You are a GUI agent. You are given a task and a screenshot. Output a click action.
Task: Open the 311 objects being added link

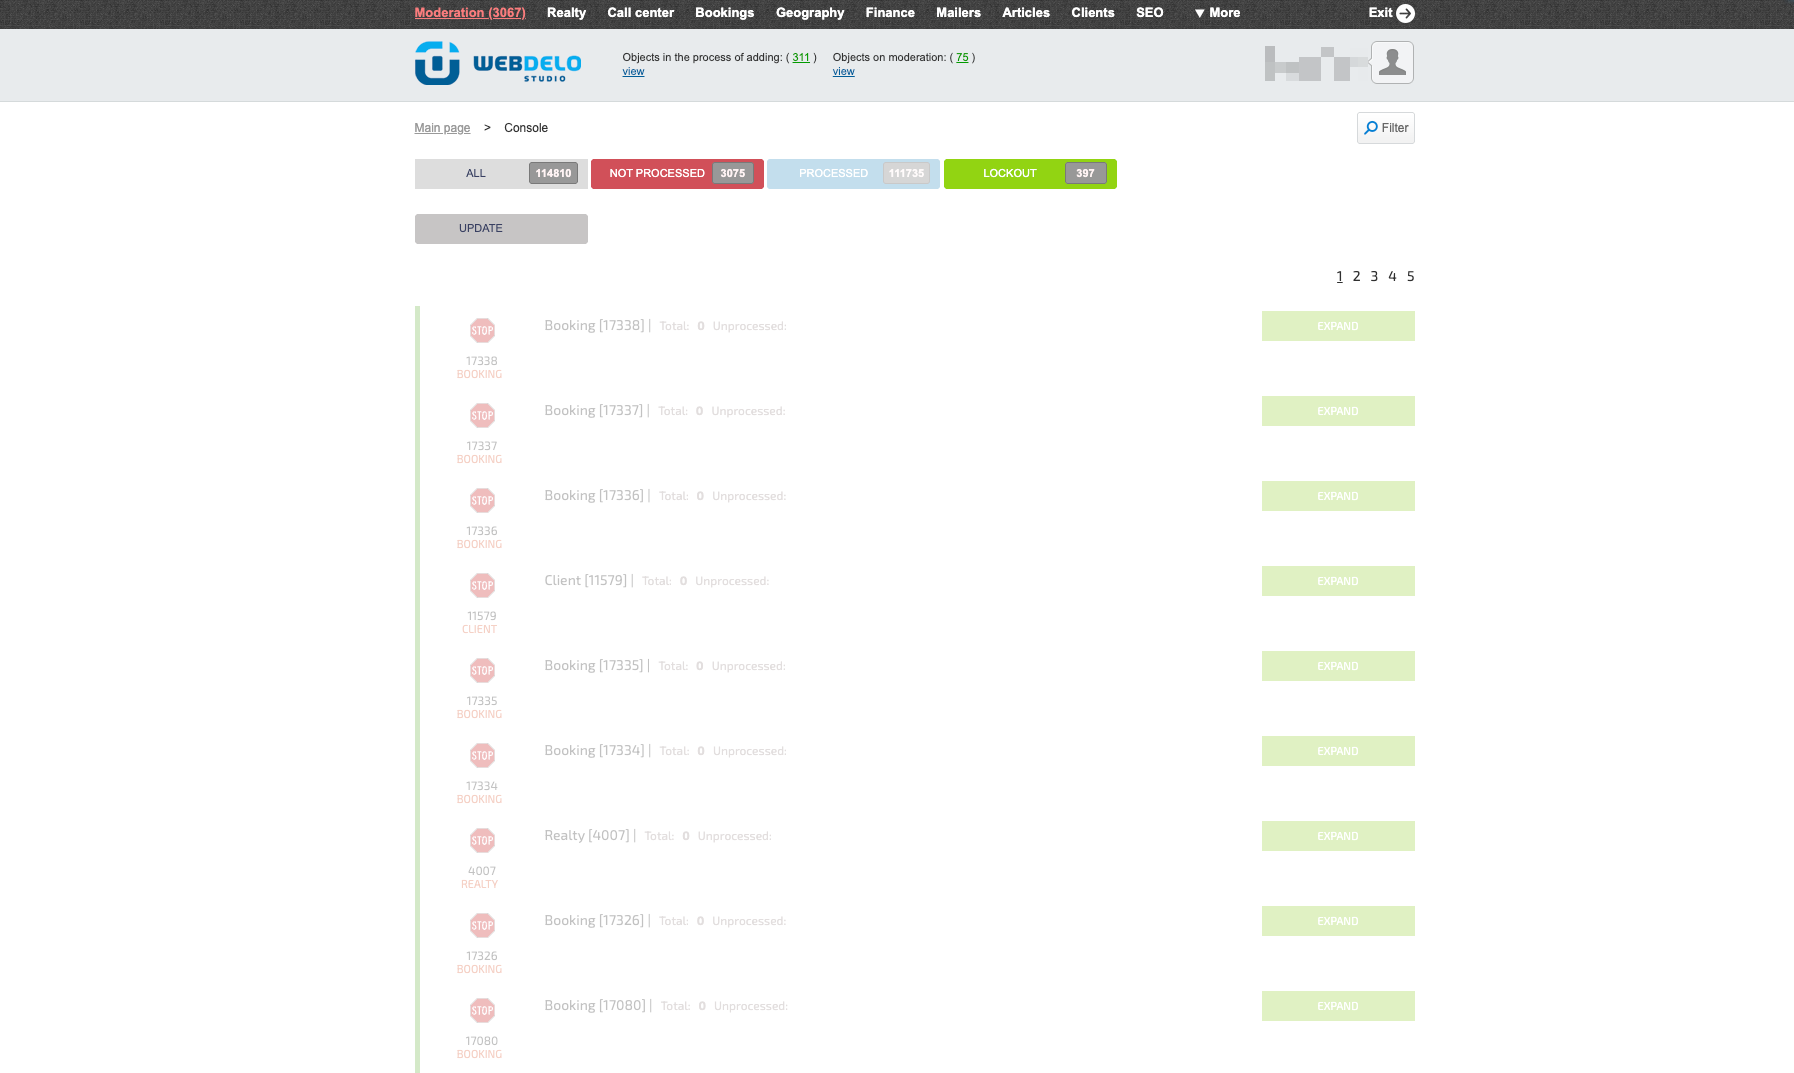801,58
